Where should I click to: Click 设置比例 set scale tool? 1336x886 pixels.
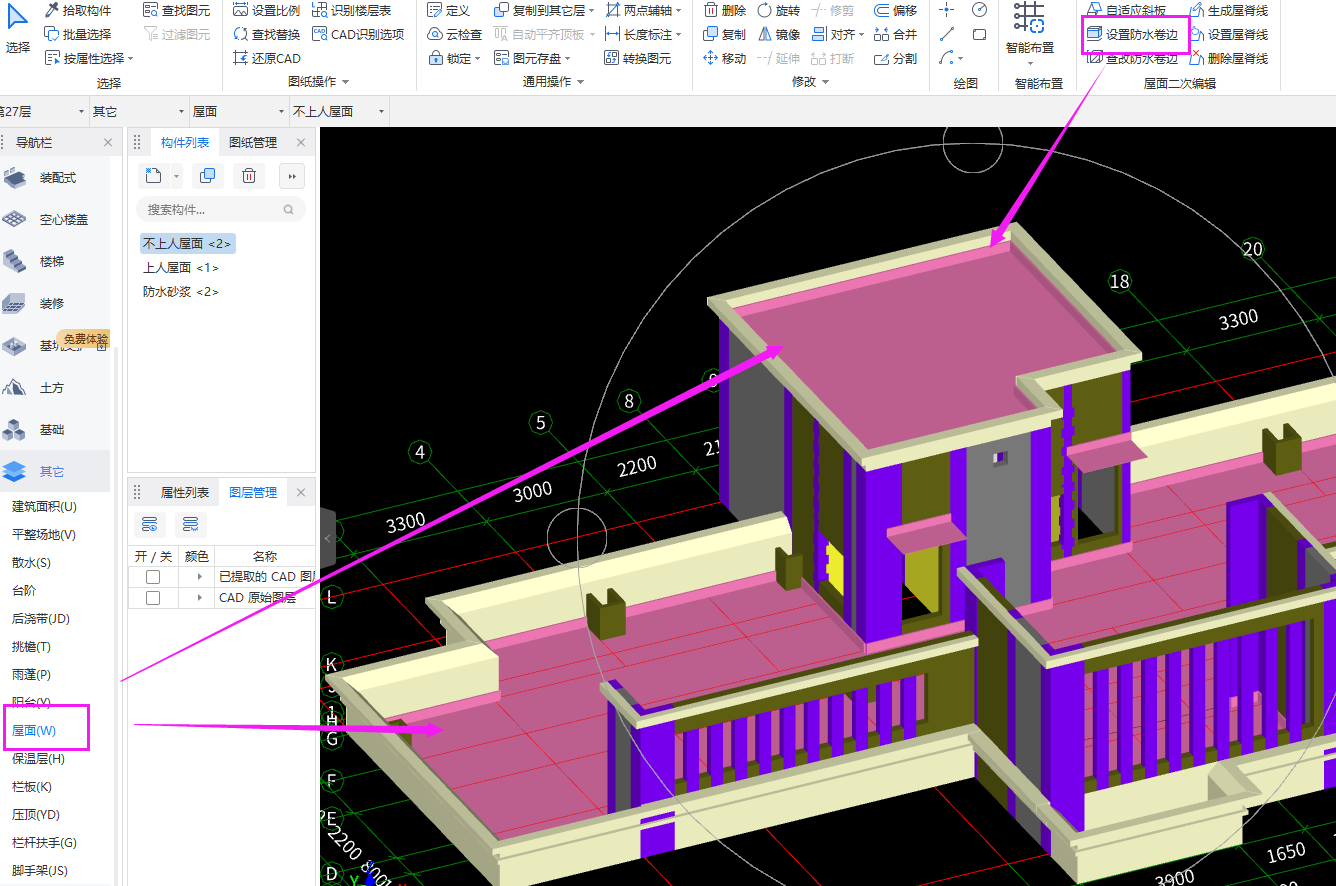266,10
